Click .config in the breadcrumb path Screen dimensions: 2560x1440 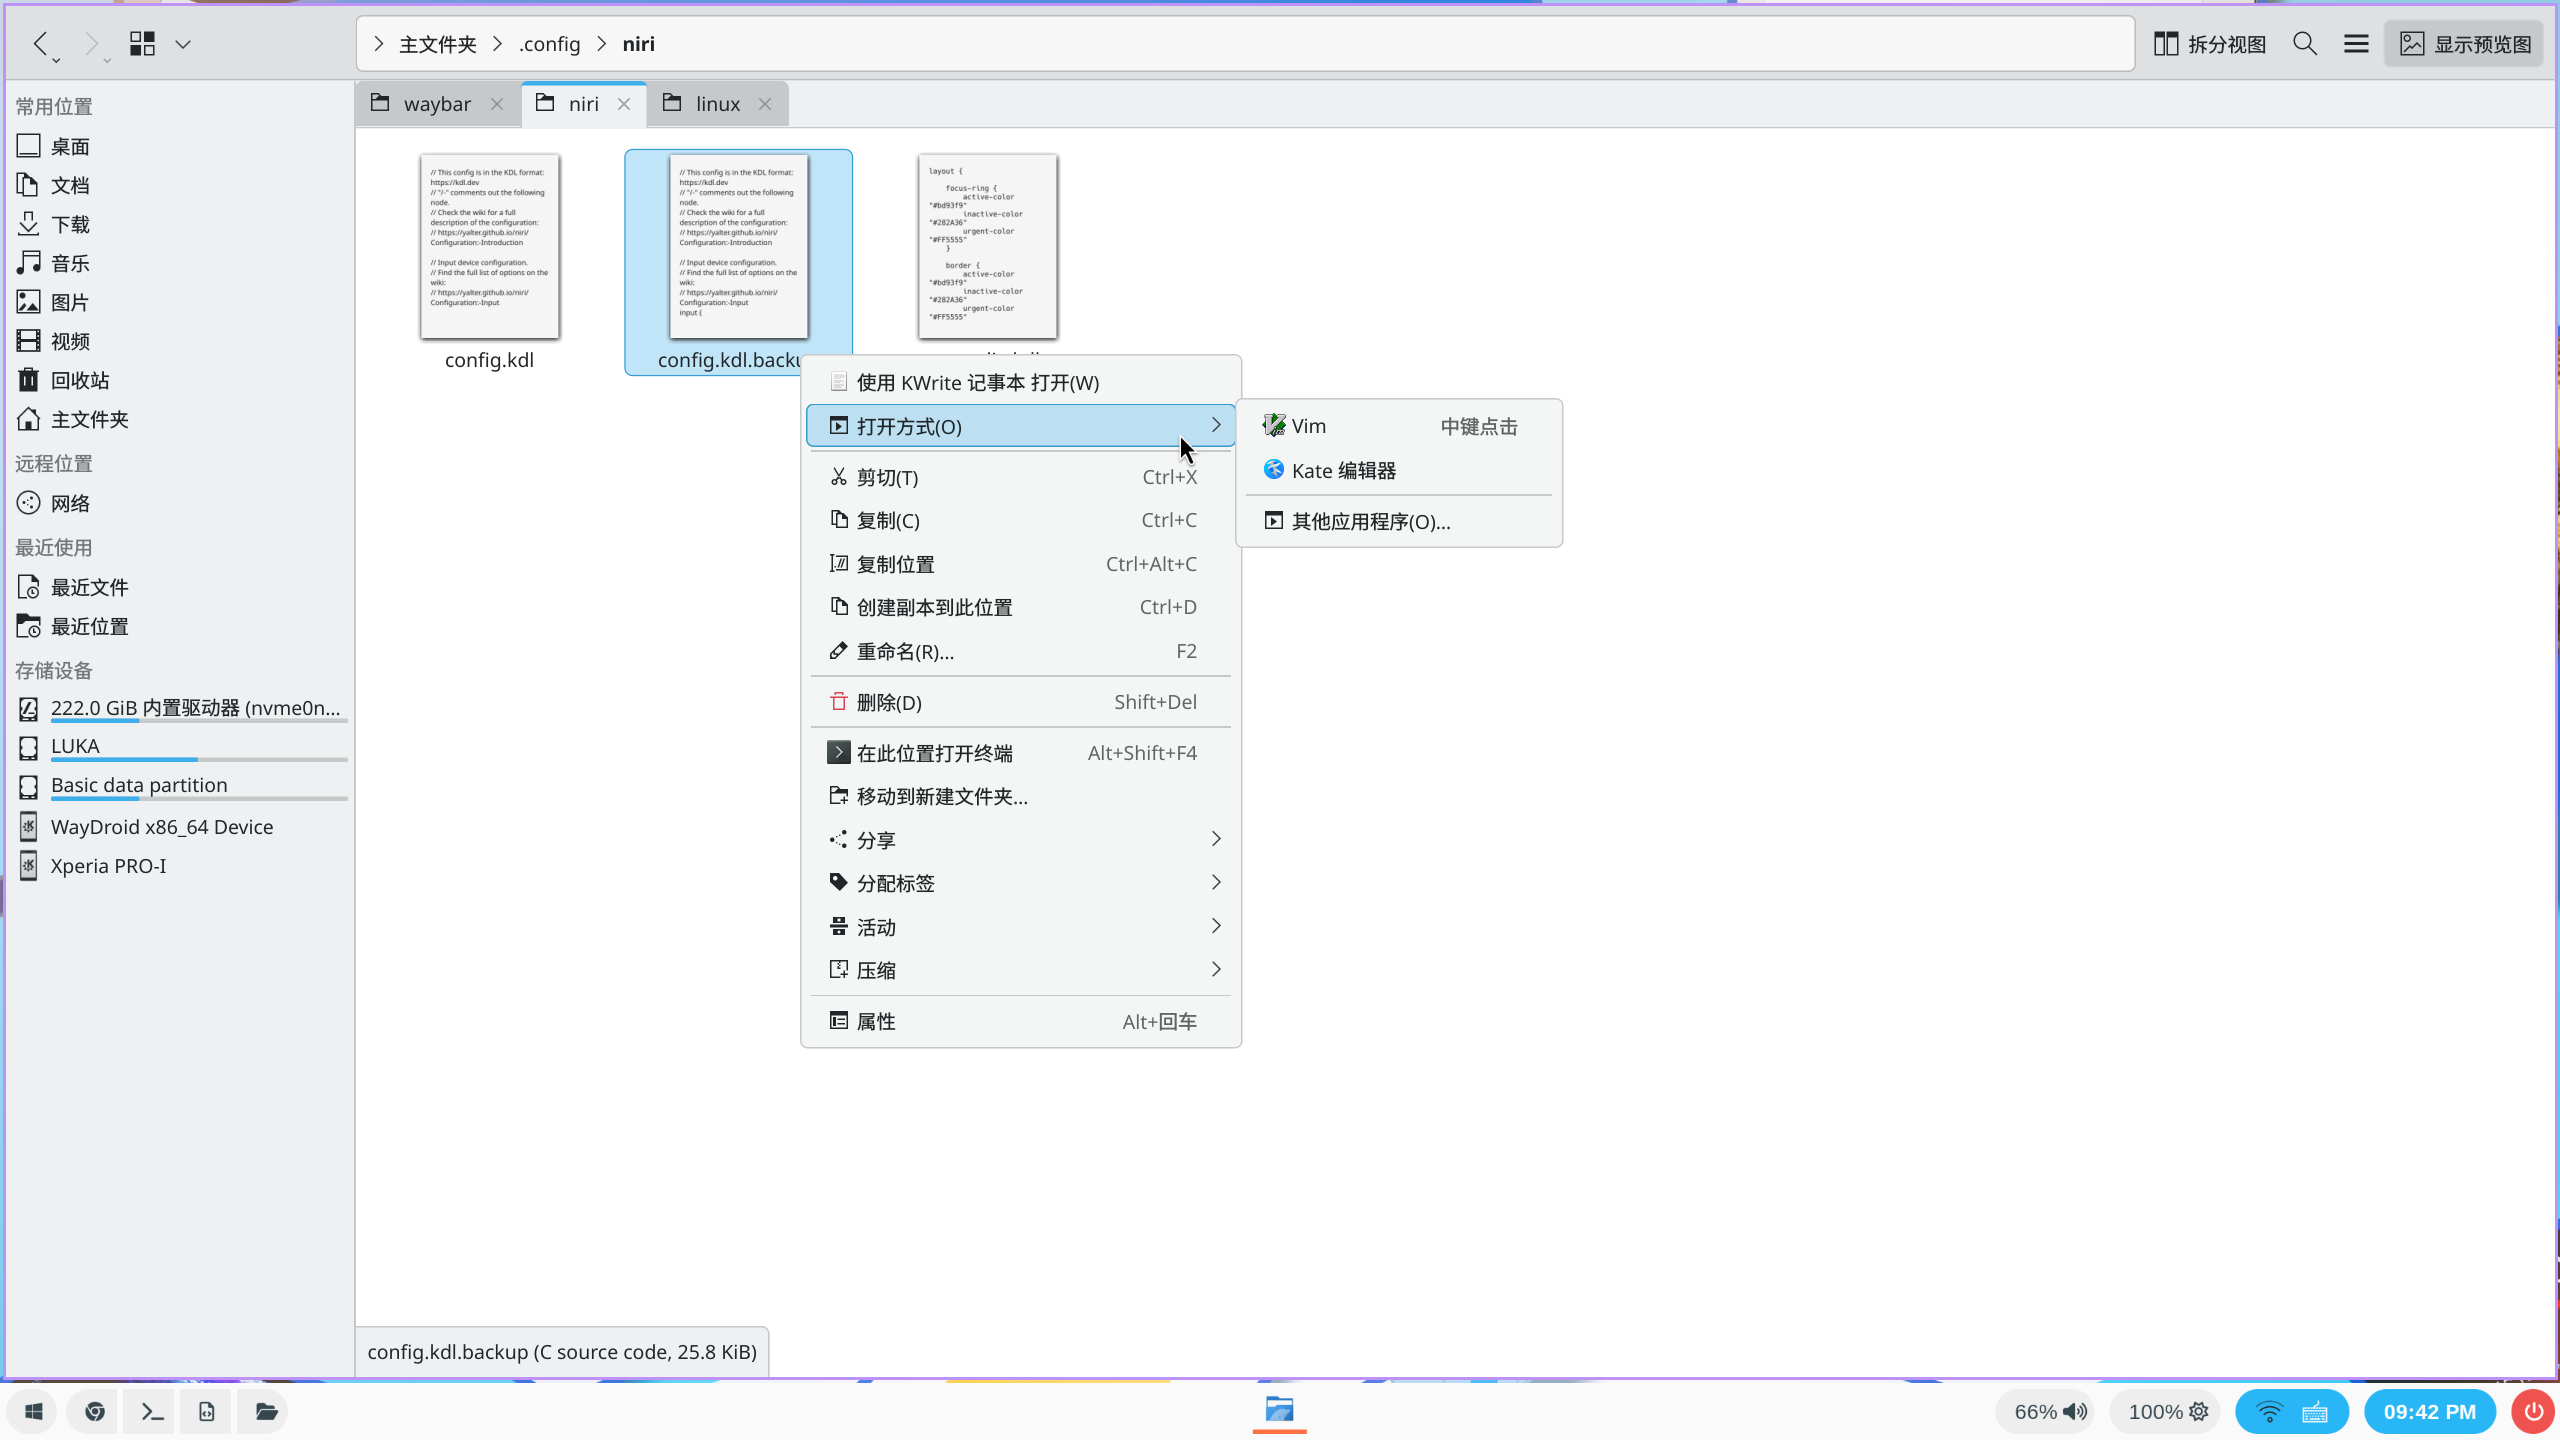[549, 44]
